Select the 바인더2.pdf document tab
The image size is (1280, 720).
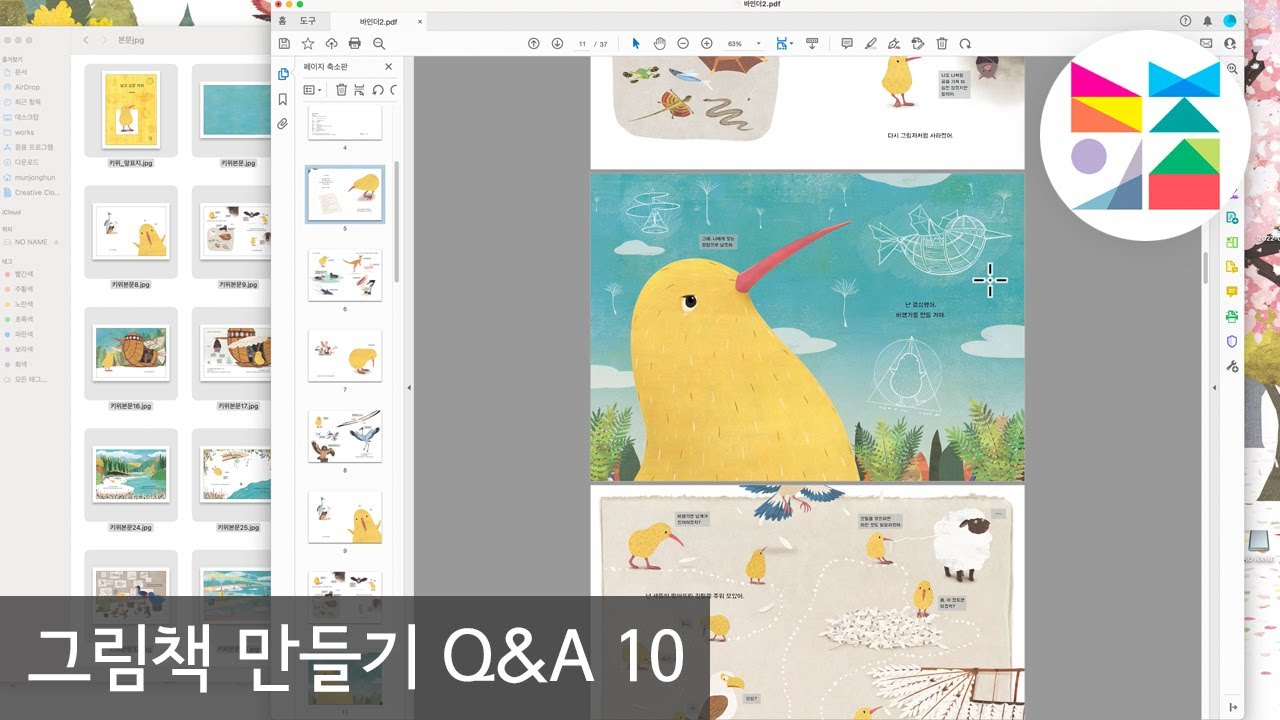coord(378,20)
